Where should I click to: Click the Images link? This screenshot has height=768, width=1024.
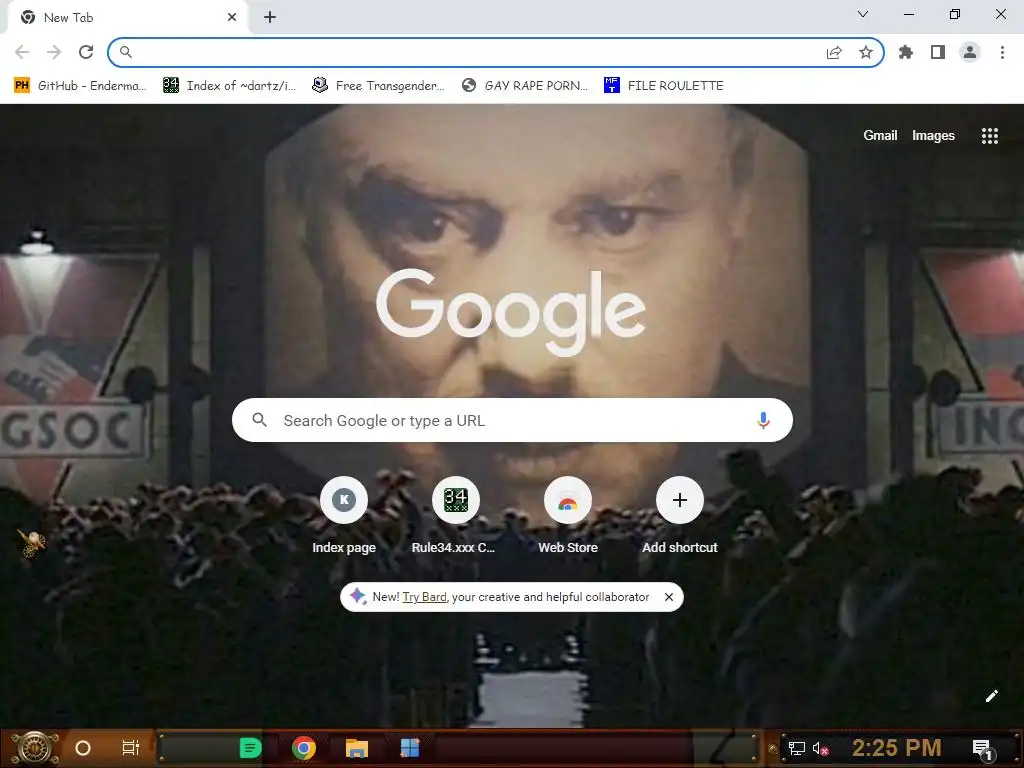click(x=933, y=135)
